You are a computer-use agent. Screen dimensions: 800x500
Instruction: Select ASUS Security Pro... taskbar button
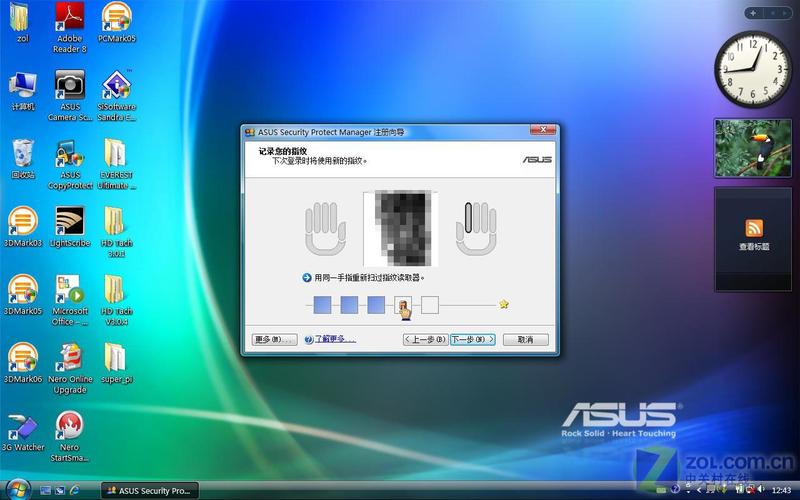tap(150, 491)
